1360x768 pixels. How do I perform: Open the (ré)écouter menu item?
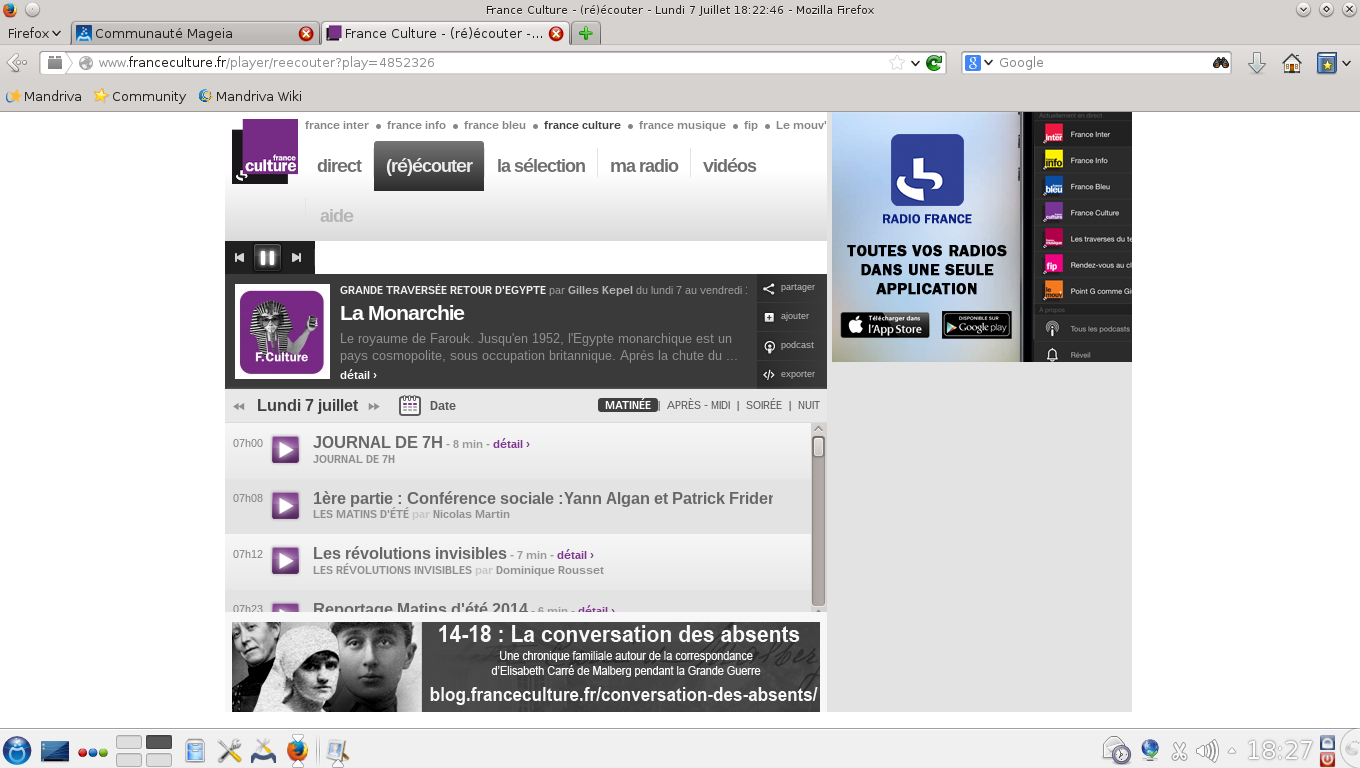[x=429, y=166]
